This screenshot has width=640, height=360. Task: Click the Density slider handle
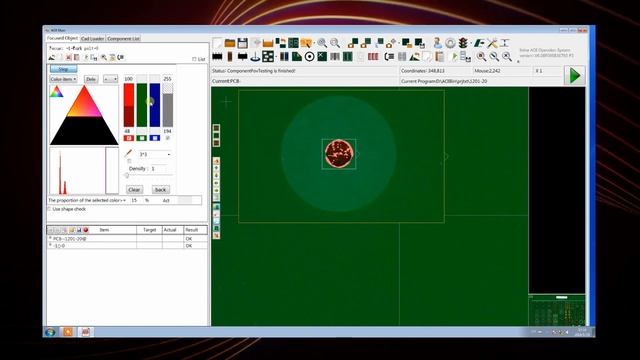pos(127,175)
